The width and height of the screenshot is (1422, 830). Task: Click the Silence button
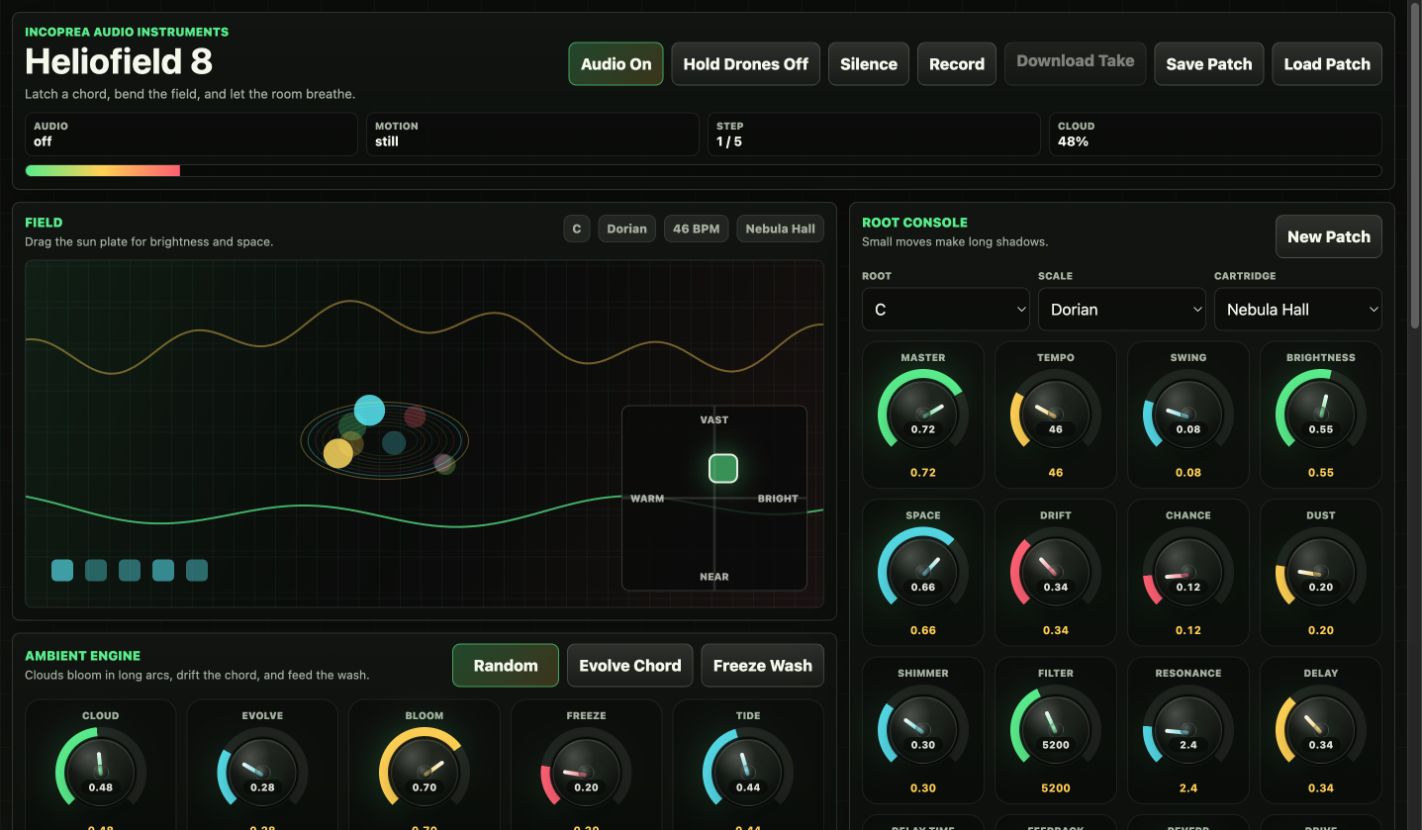tap(868, 64)
